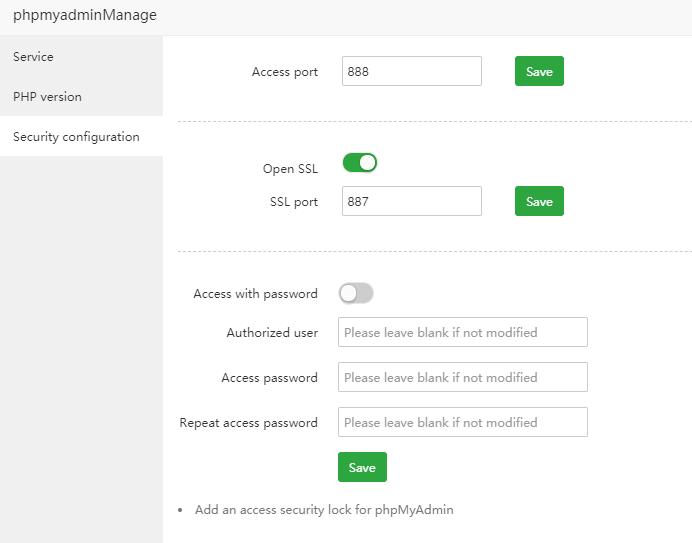
Task: Click into the Authorized user field
Action: (x=462, y=332)
